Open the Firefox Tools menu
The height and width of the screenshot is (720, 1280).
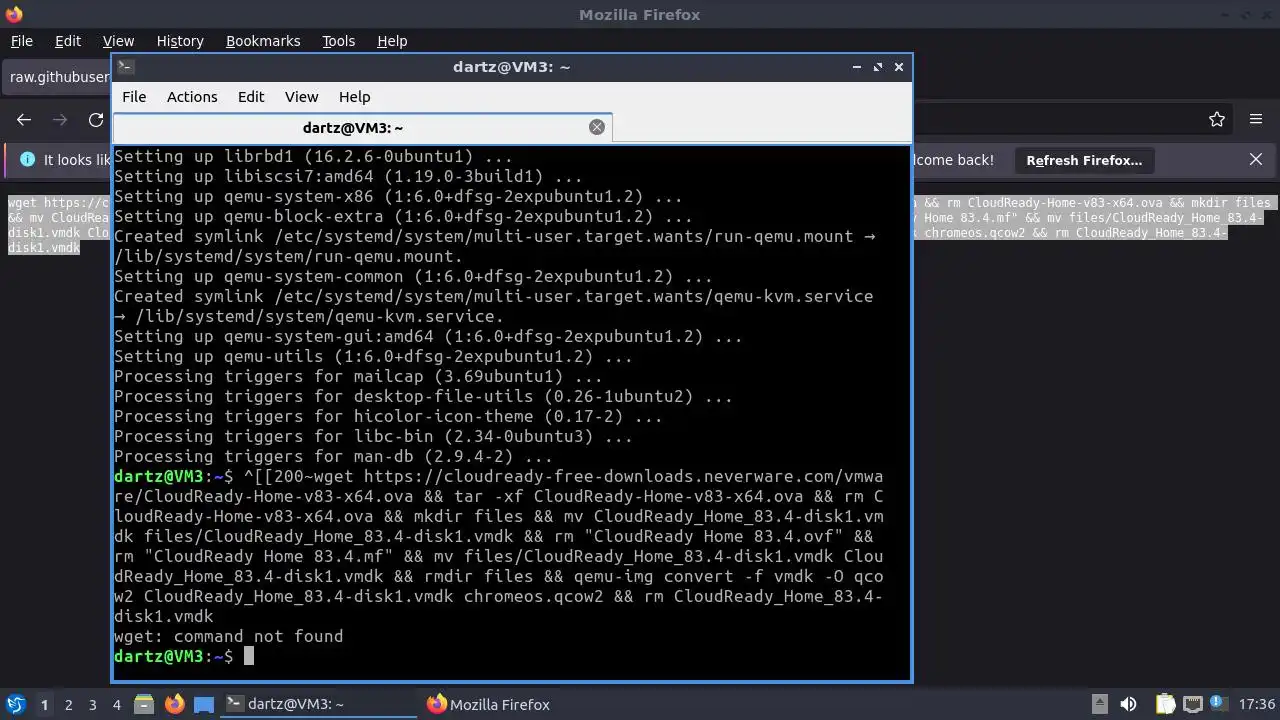click(338, 41)
